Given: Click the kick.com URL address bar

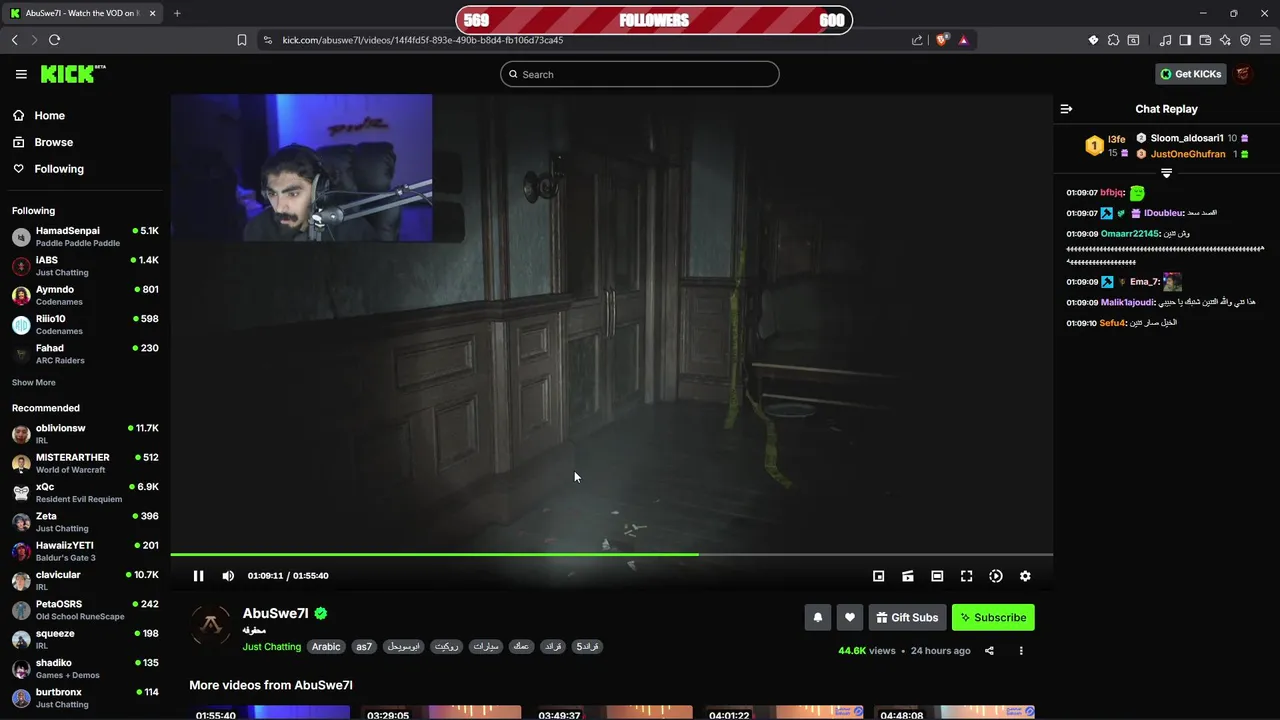Looking at the screenshot, I should 422,40.
